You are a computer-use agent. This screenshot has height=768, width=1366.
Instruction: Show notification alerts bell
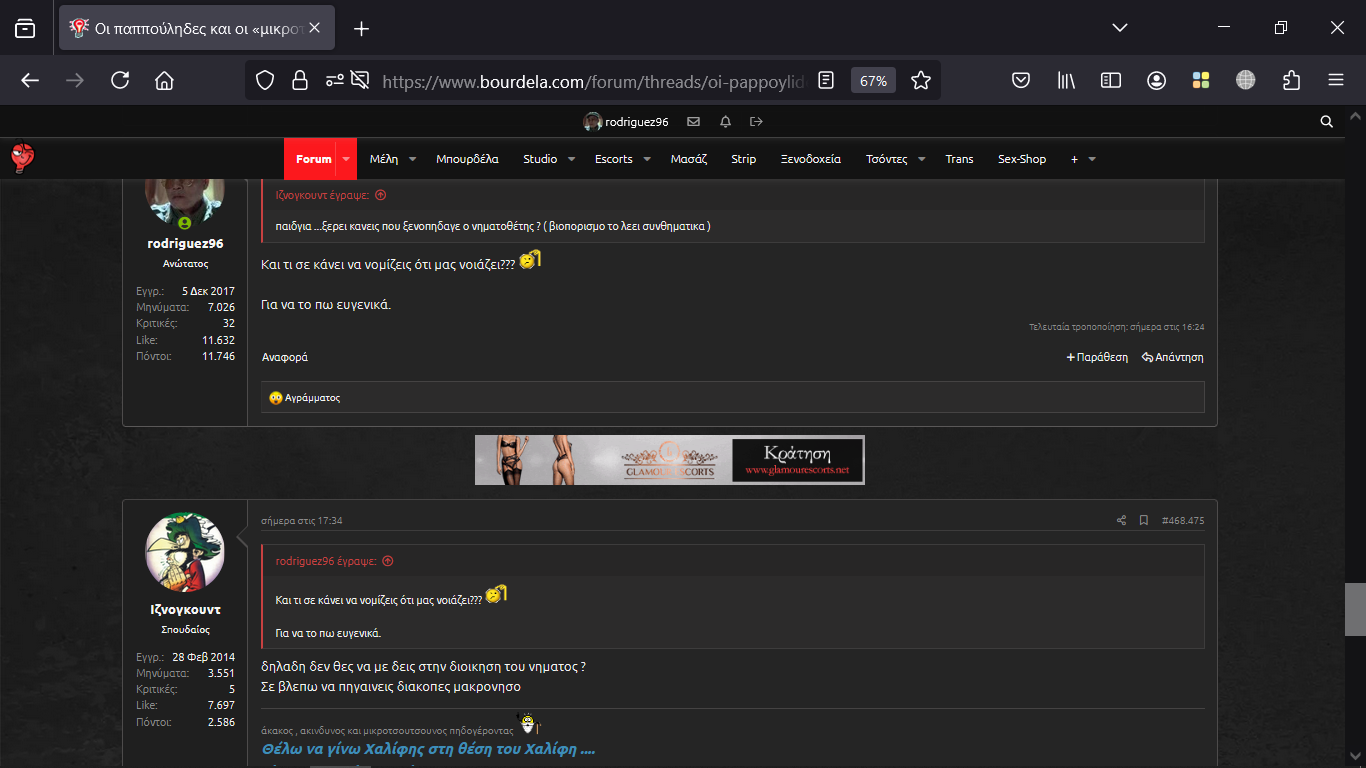coord(725,122)
